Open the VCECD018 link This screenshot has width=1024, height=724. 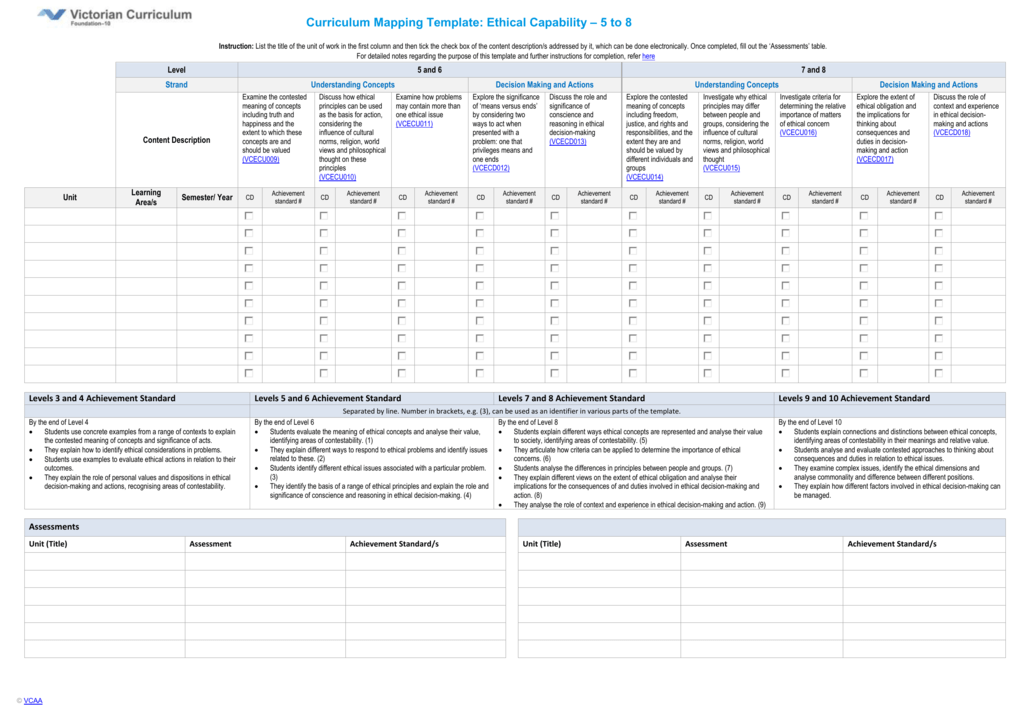(x=952, y=133)
